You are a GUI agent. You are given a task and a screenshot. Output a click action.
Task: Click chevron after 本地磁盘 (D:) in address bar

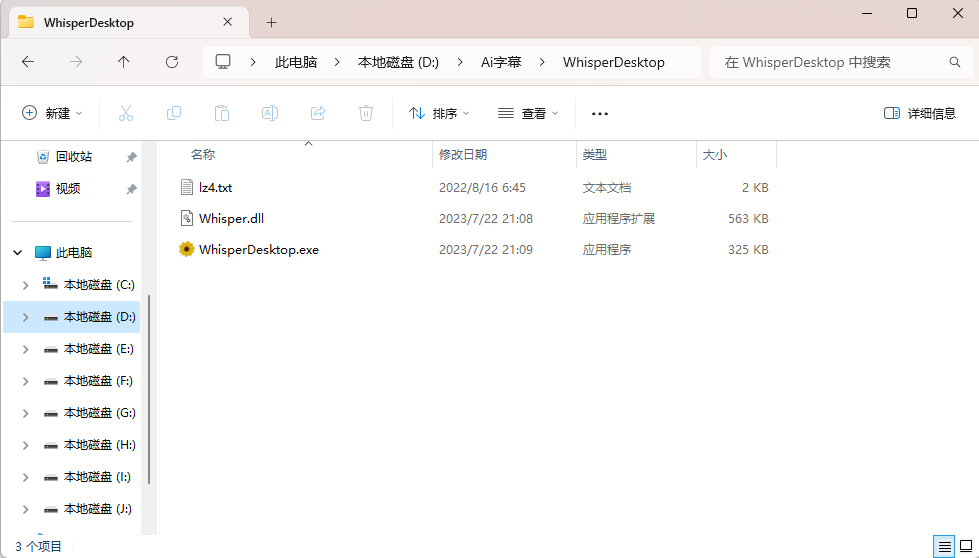click(x=460, y=62)
